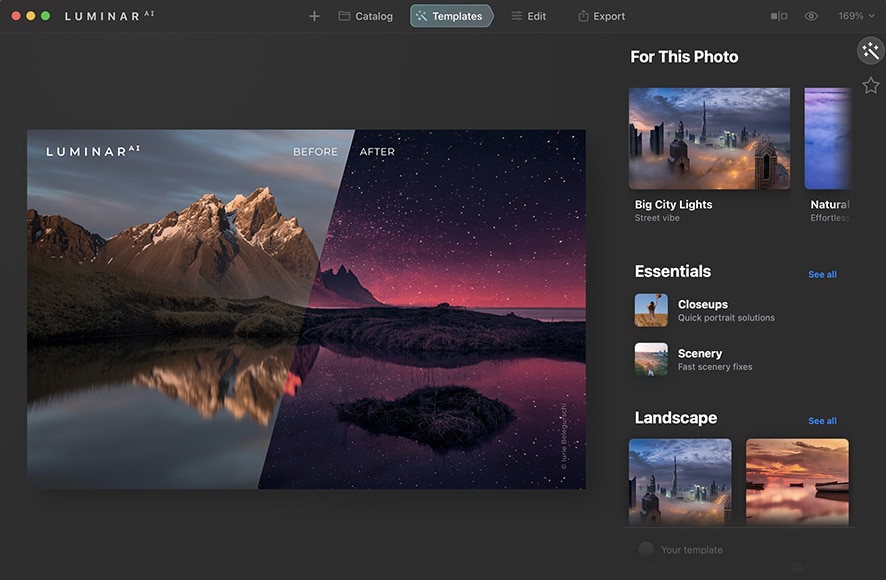This screenshot has height=580, width=886.
Task: Apply the Big City Lights template
Action: pyautogui.click(x=709, y=138)
